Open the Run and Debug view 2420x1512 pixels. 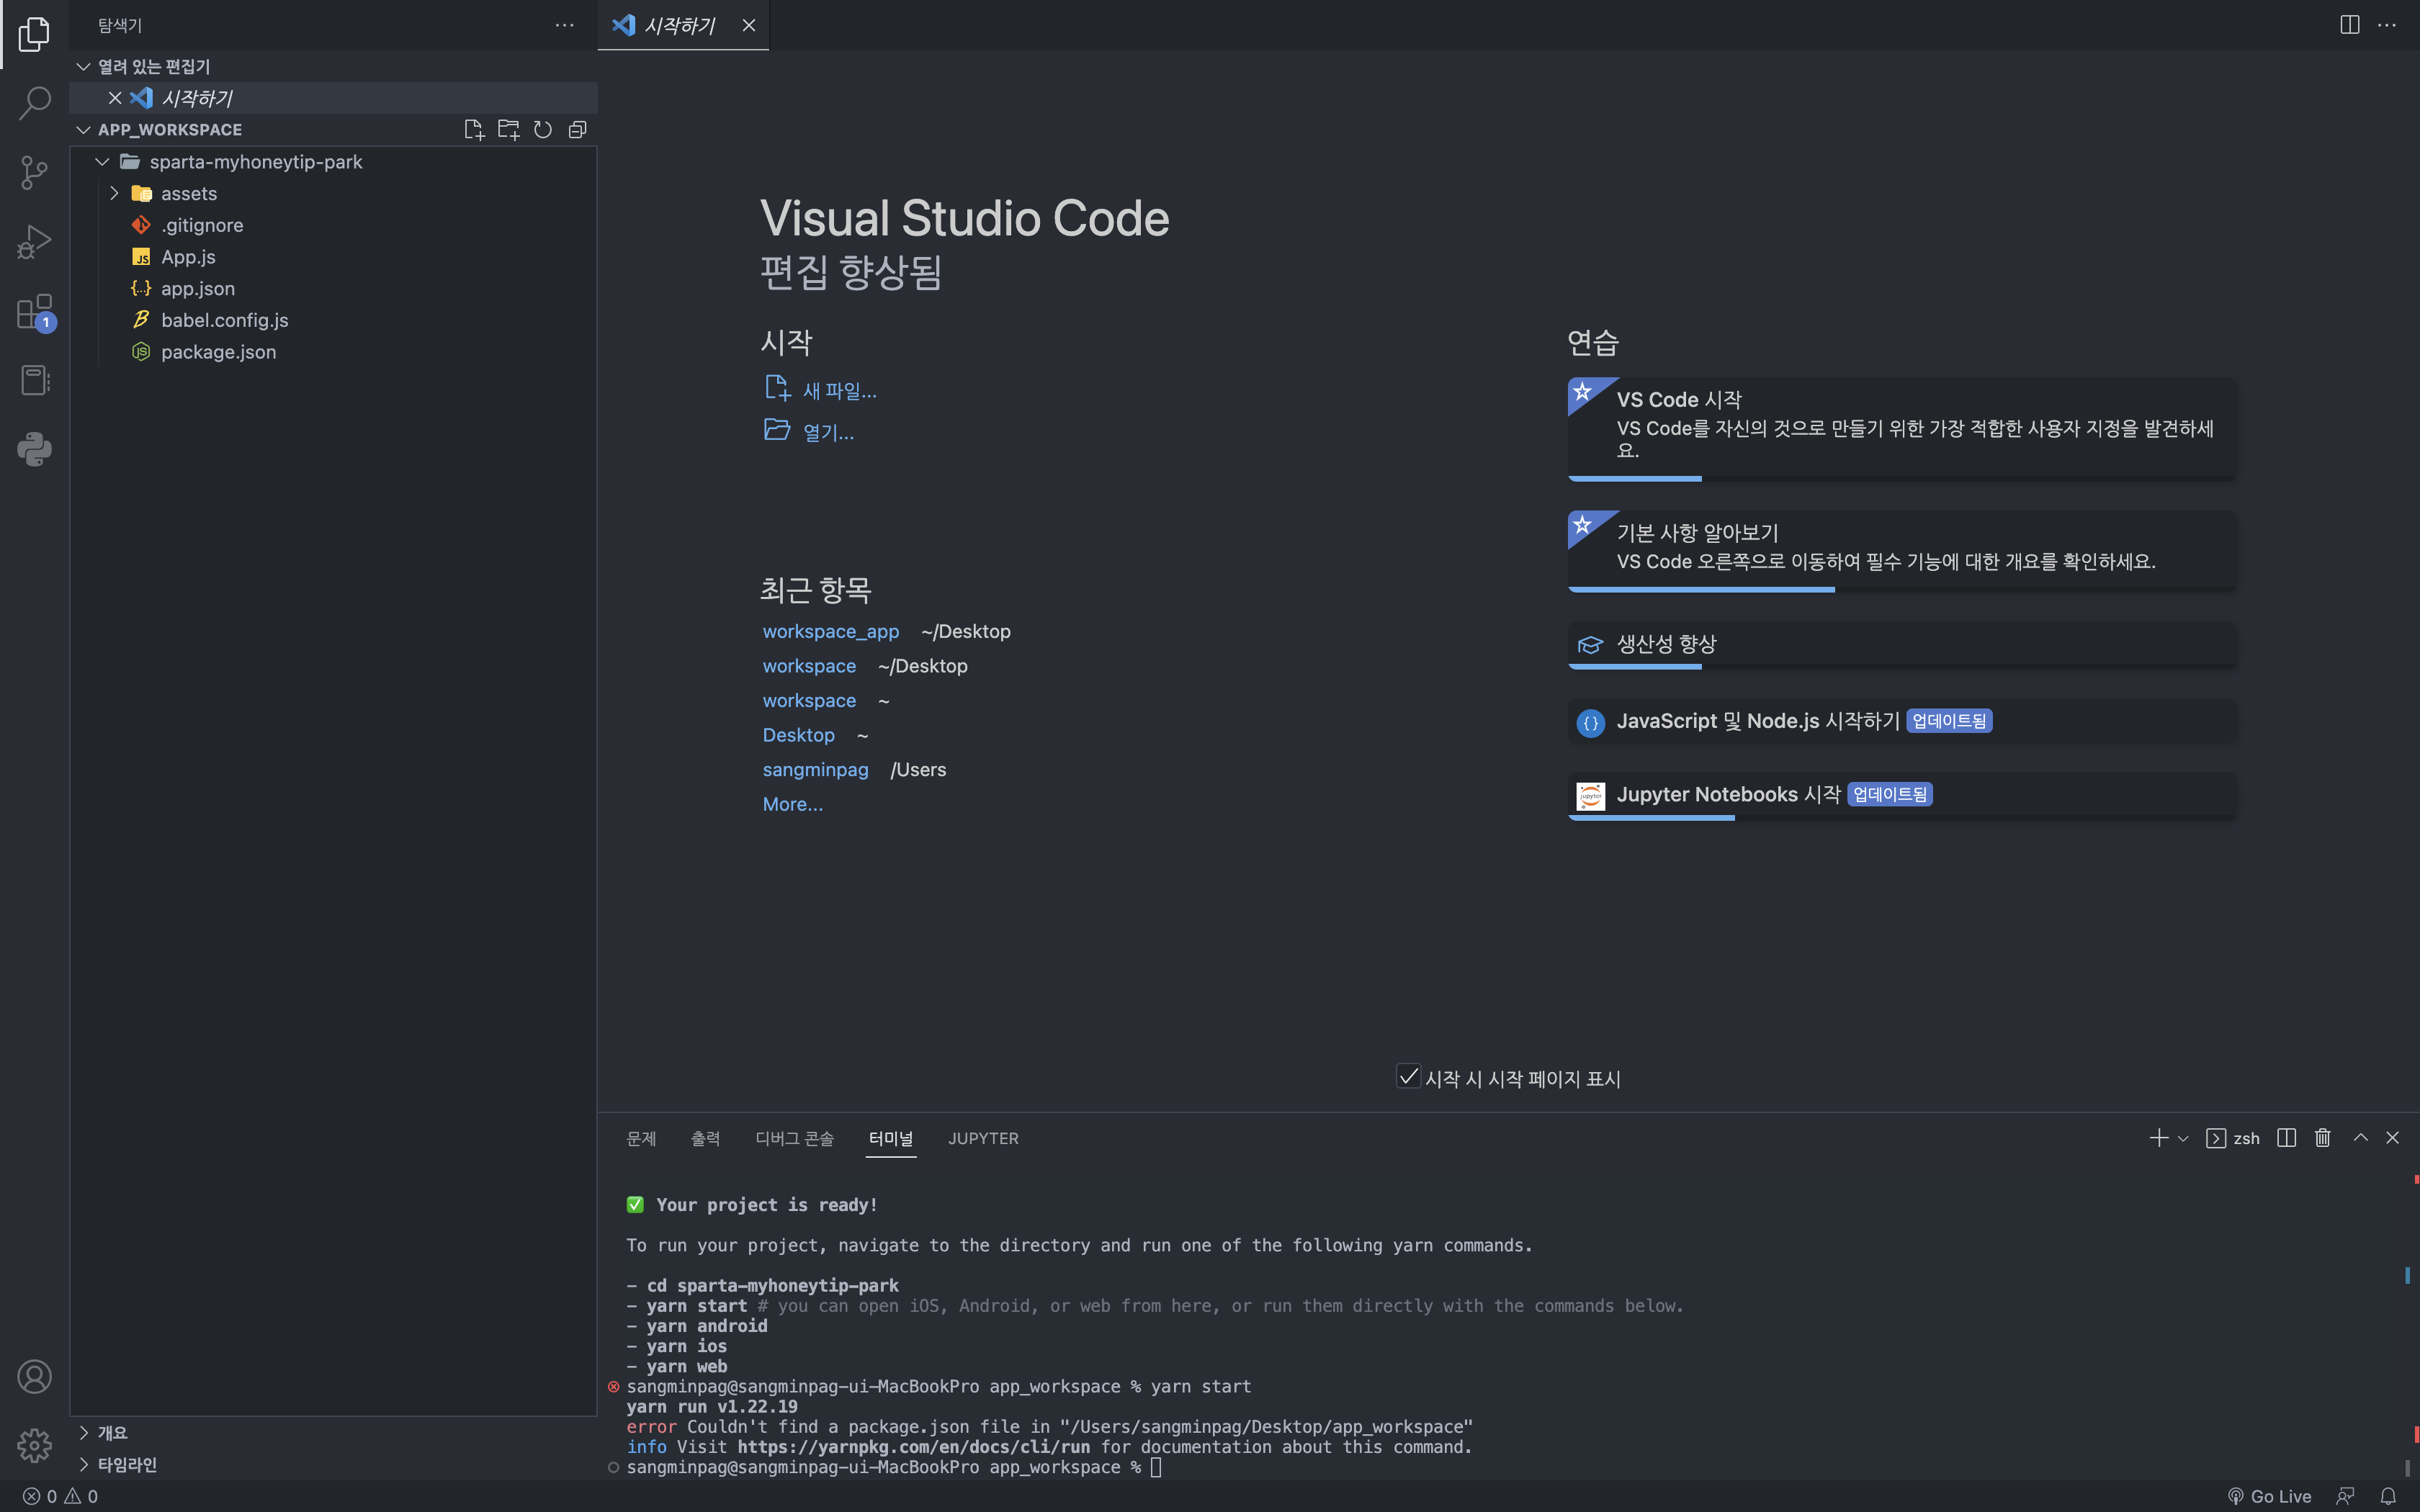34,242
